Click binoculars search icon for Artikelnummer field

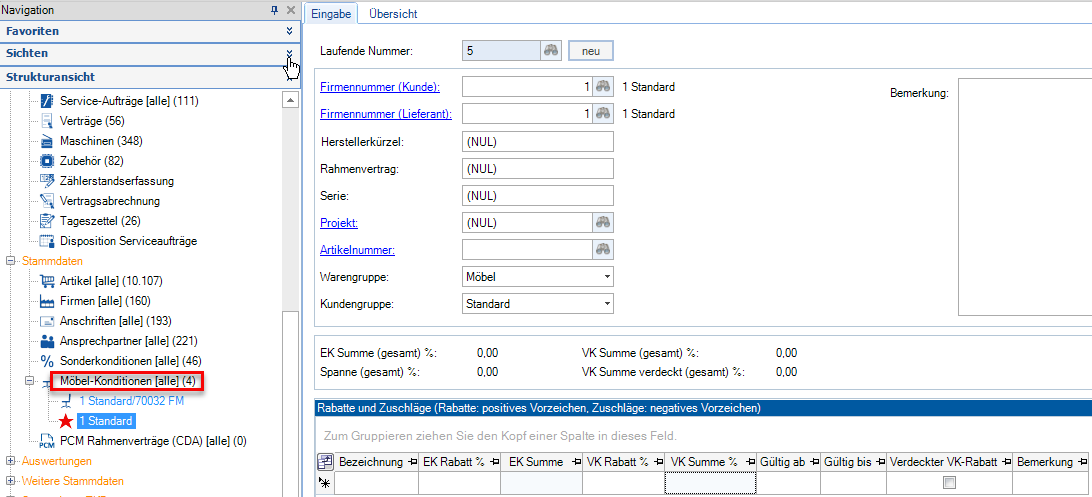602,249
